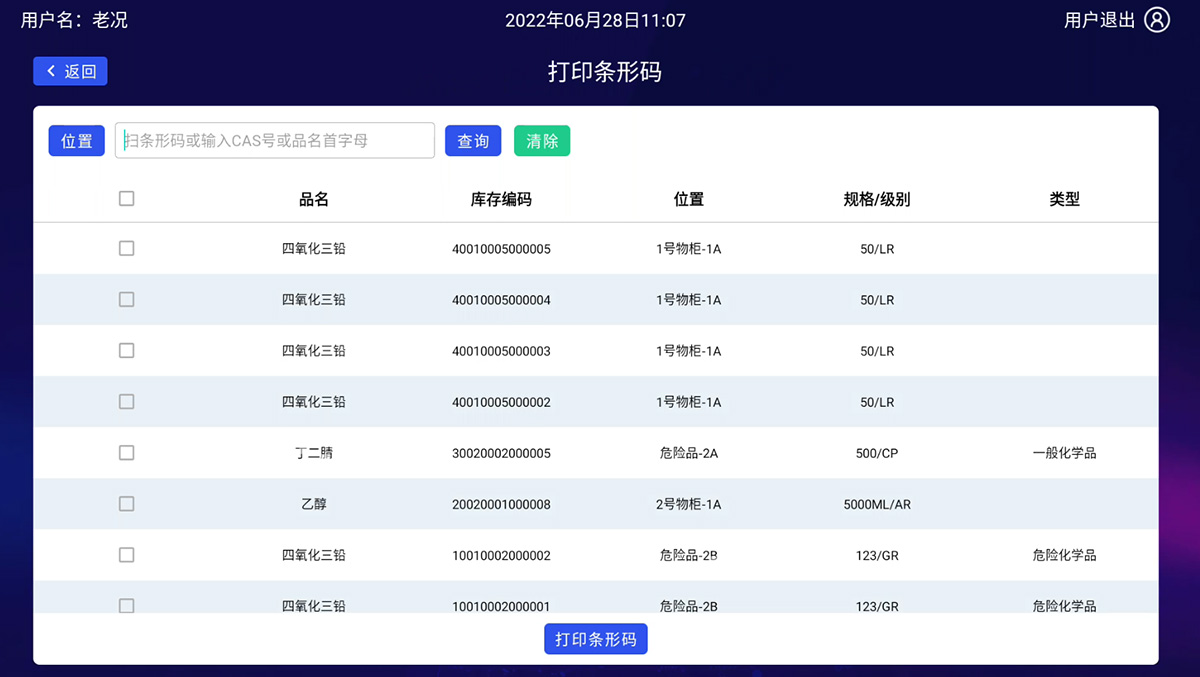Toggle the select-all checkbox in table header
Viewport: 1200px width, 677px height.
click(x=126, y=199)
